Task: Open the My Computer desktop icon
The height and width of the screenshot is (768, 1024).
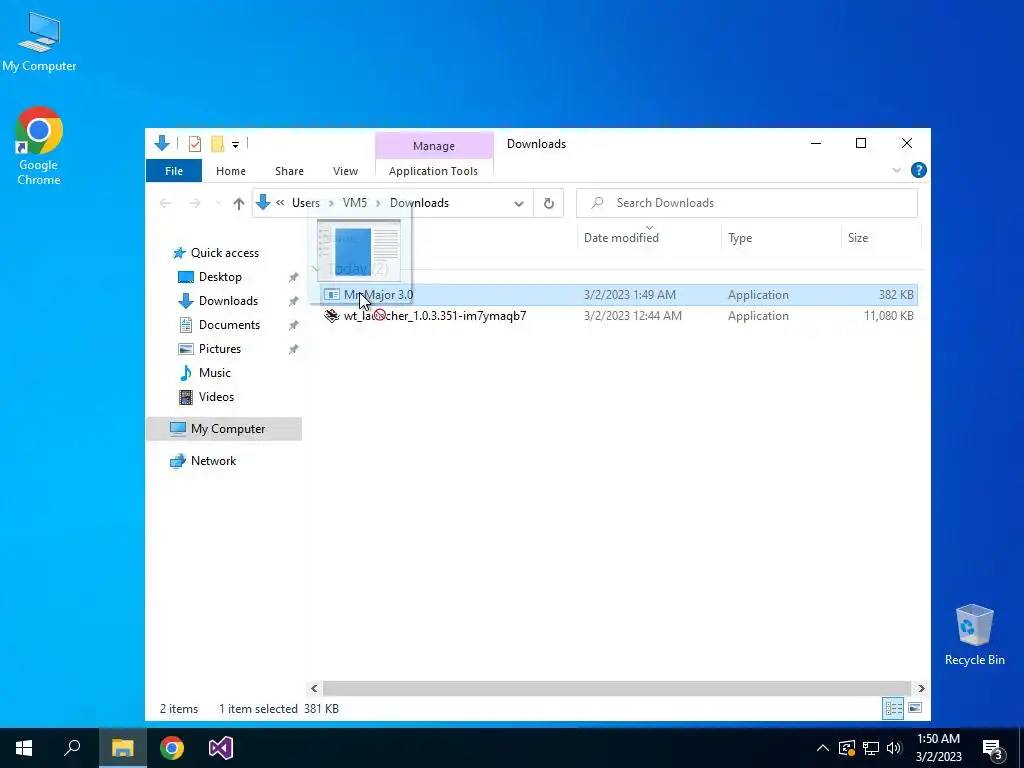Action: pyautogui.click(x=39, y=42)
